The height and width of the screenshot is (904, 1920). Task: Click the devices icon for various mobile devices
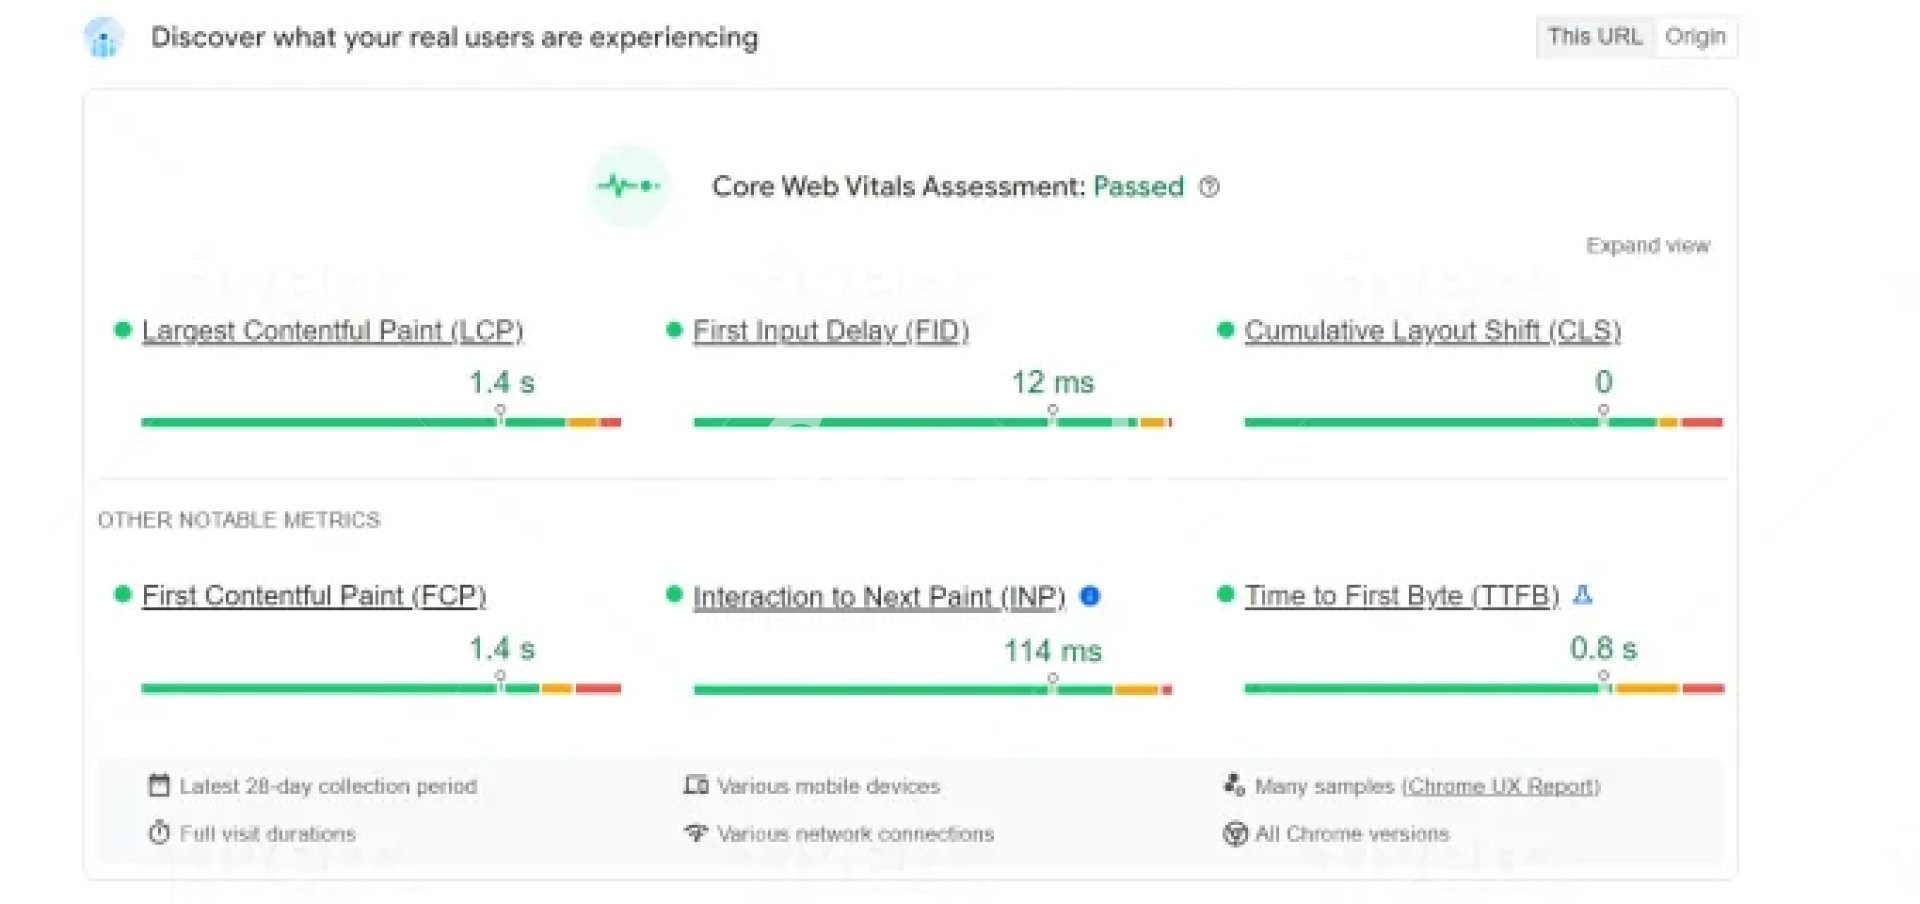pyautogui.click(x=696, y=785)
